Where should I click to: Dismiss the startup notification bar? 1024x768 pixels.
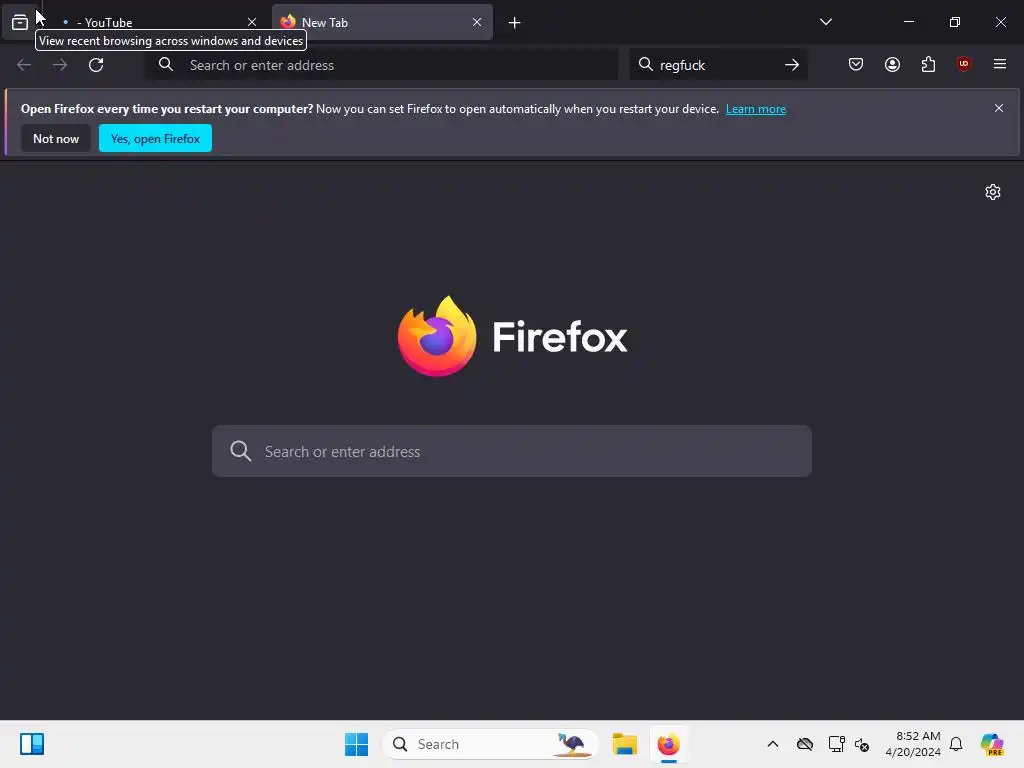click(999, 108)
